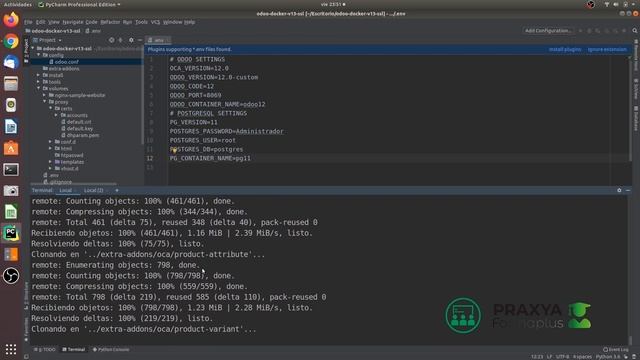Open Firefox from the Ubuntu dock
Image resolution: width=640 pixels, height=360 pixels.
pos(11,20)
